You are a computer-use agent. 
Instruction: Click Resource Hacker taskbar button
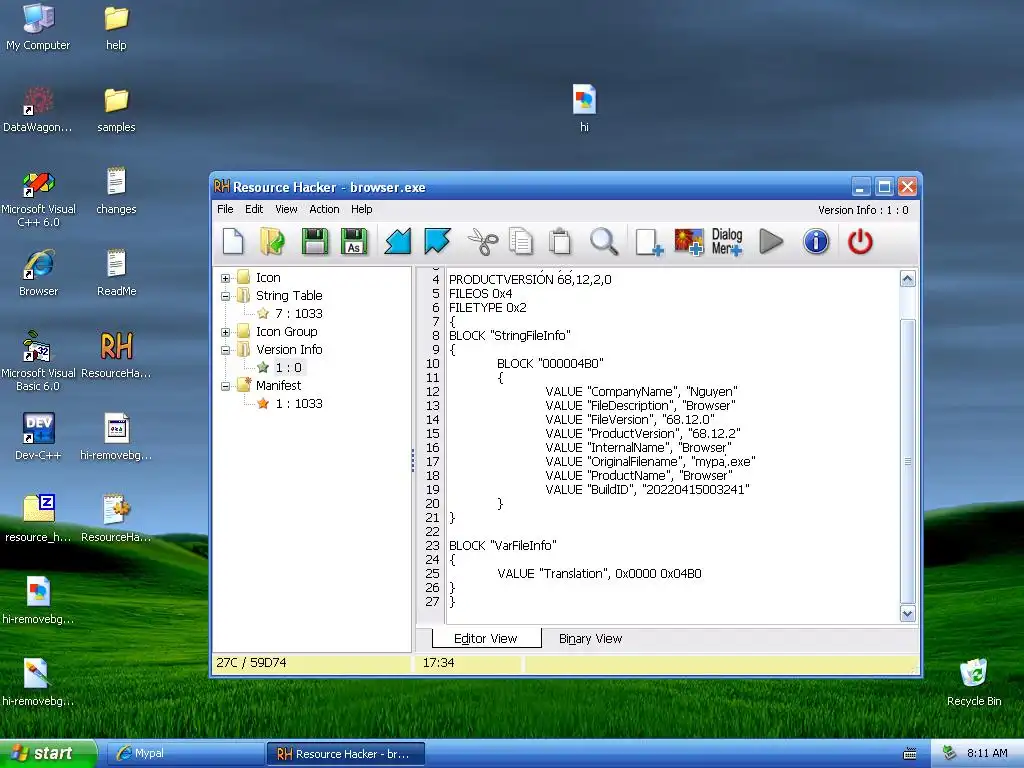click(346, 754)
